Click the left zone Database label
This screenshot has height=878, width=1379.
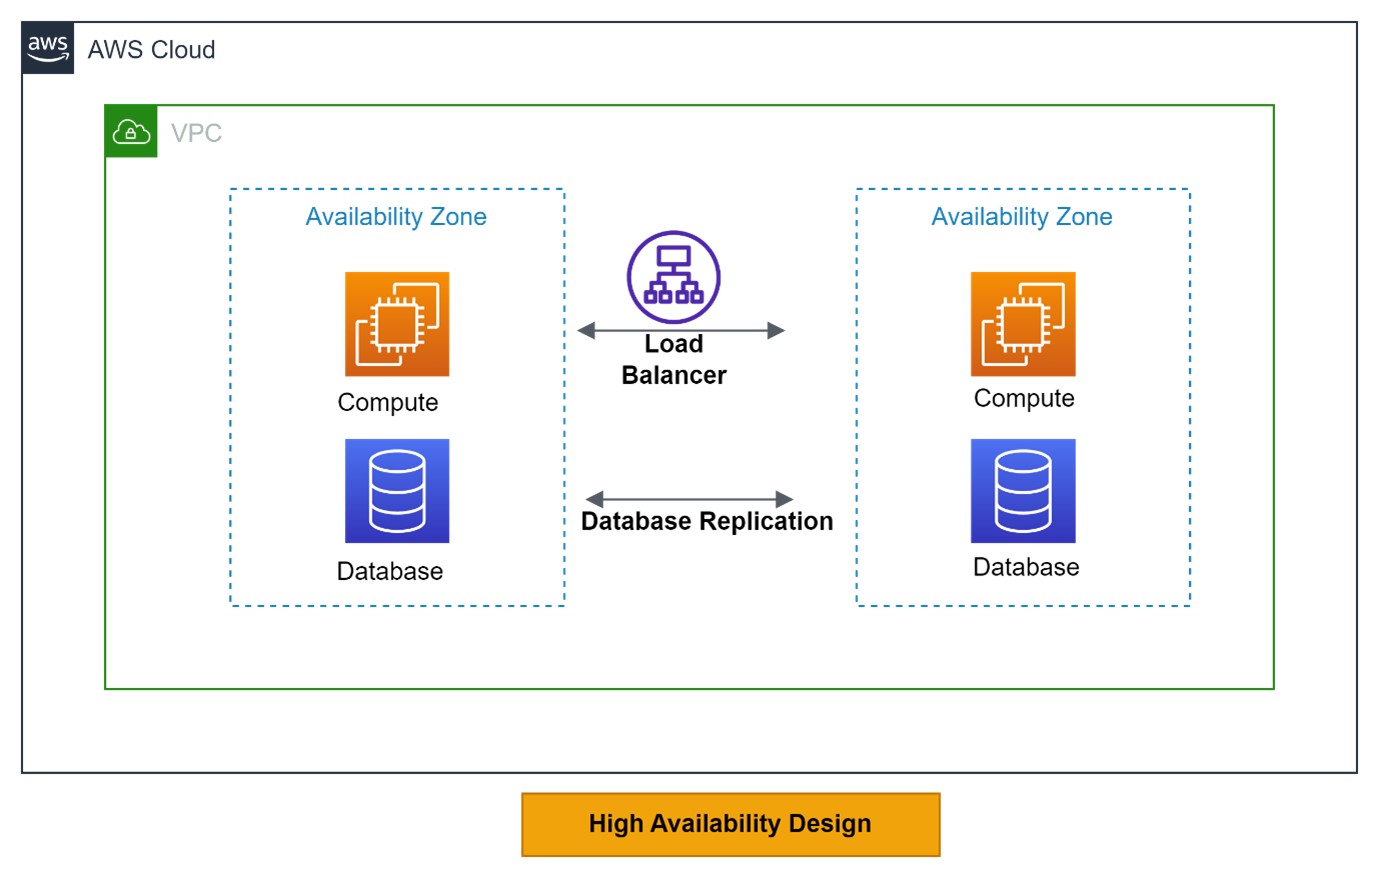[390, 571]
